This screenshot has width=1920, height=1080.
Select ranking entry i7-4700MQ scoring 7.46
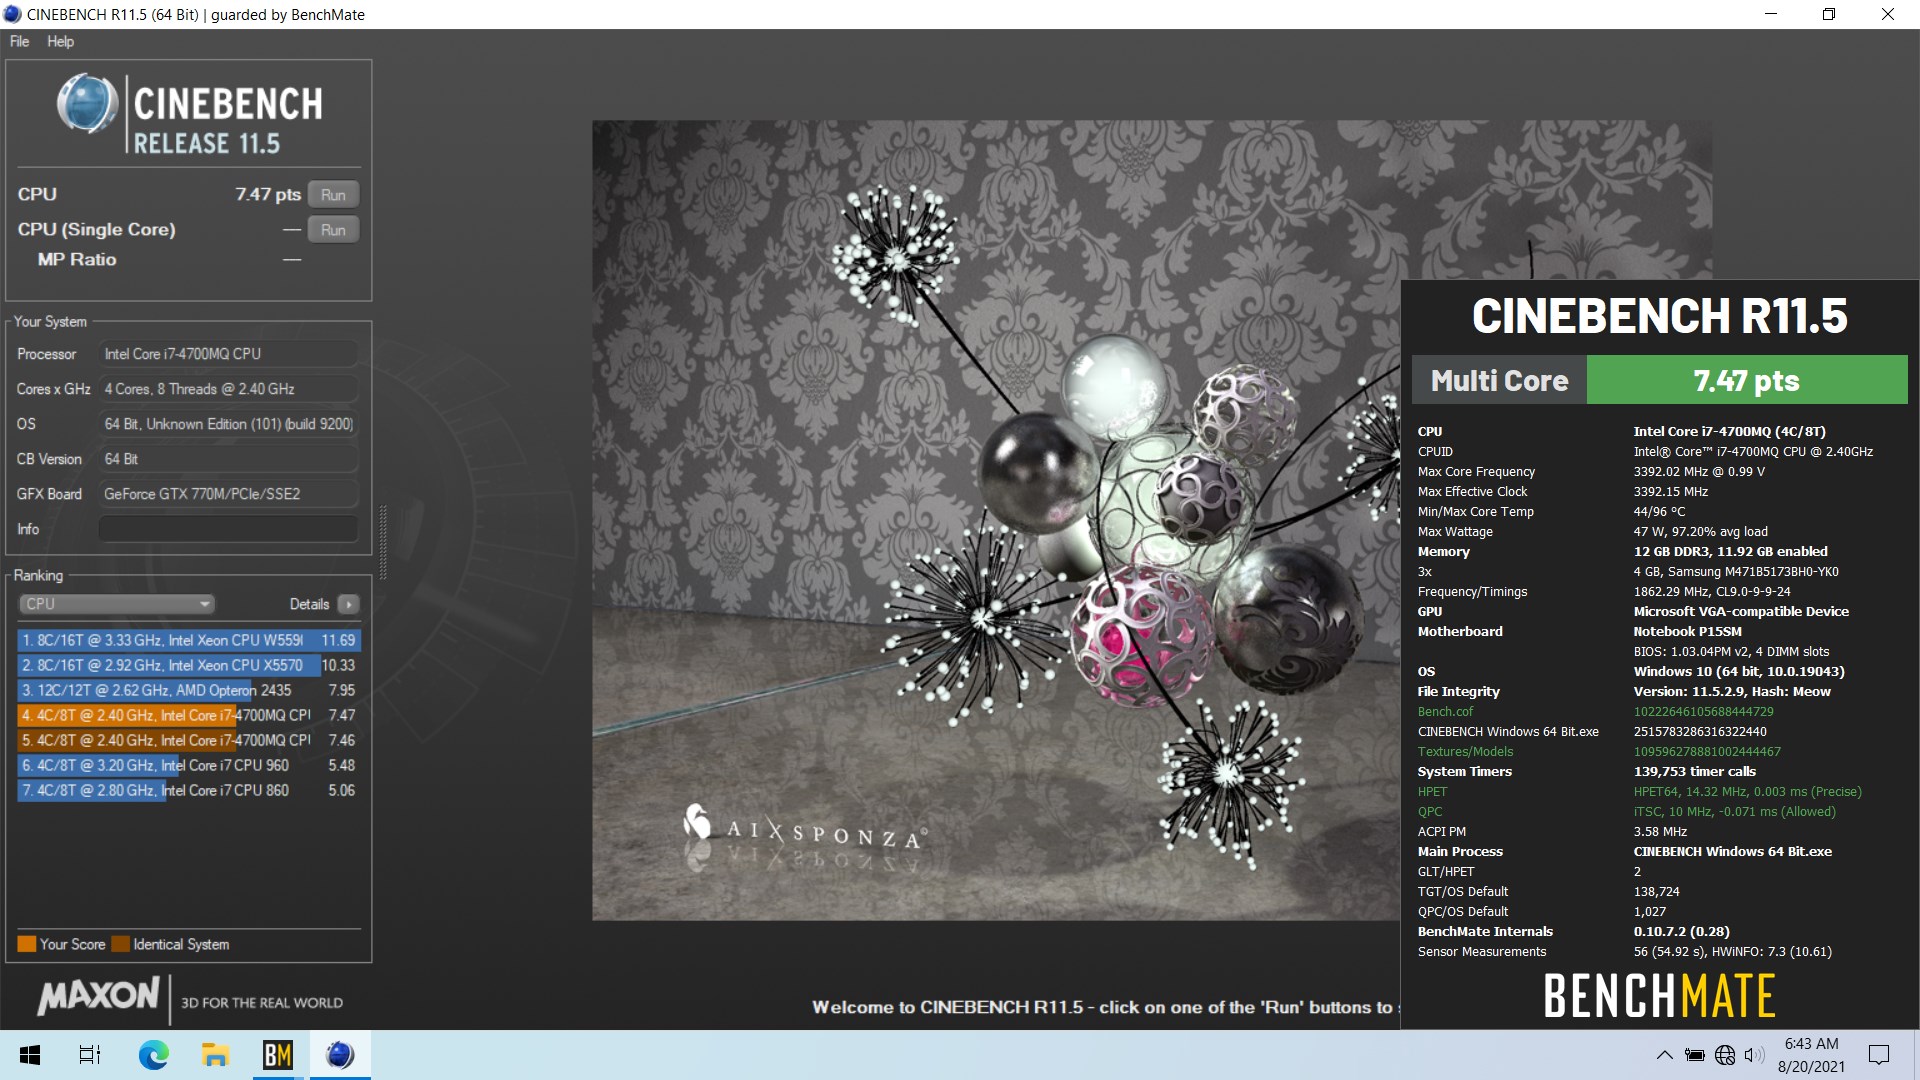[188, 740]
